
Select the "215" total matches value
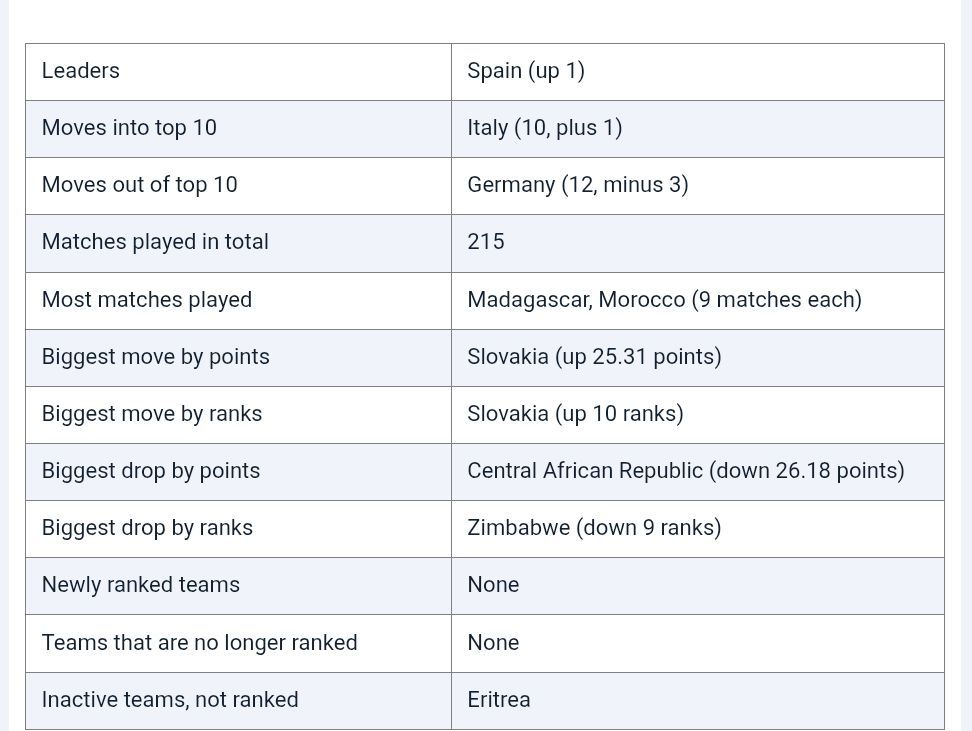pos(486,242)
